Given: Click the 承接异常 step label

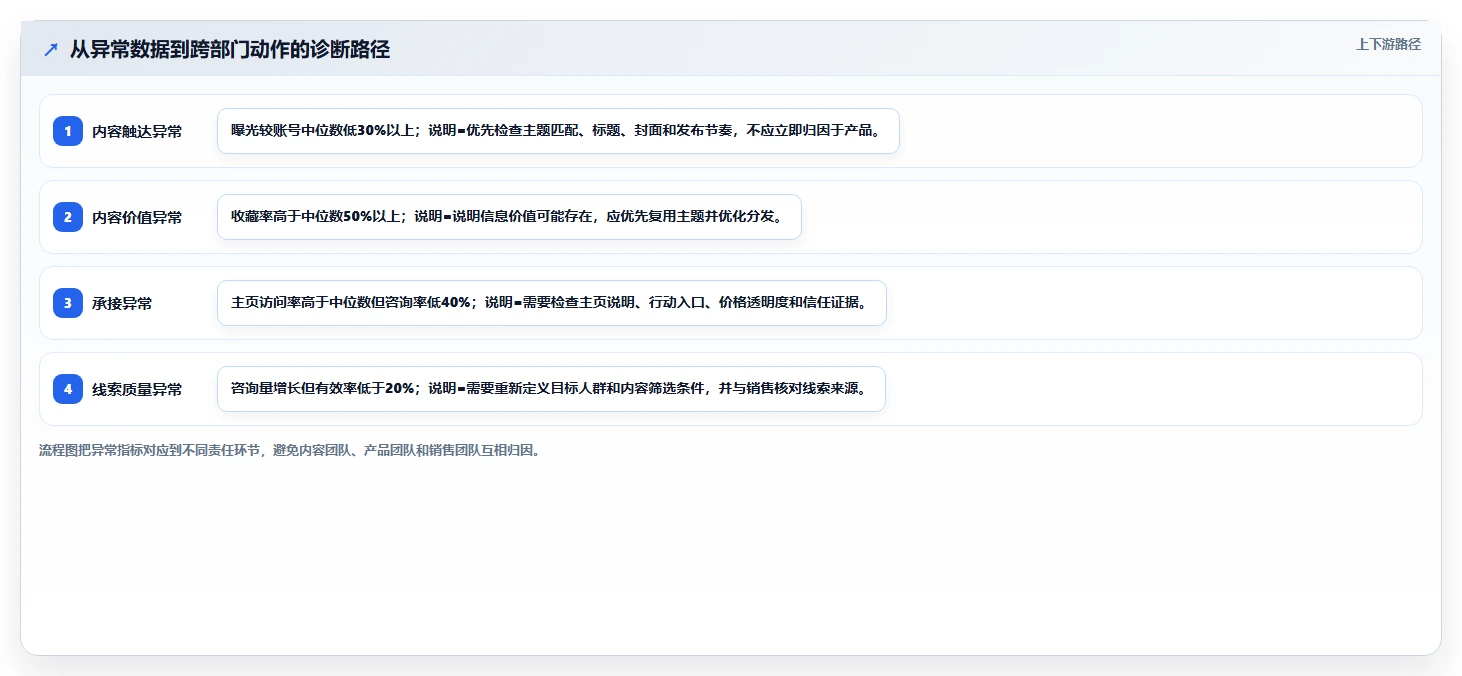Looking at the screenshot, I should click(122, 303).
